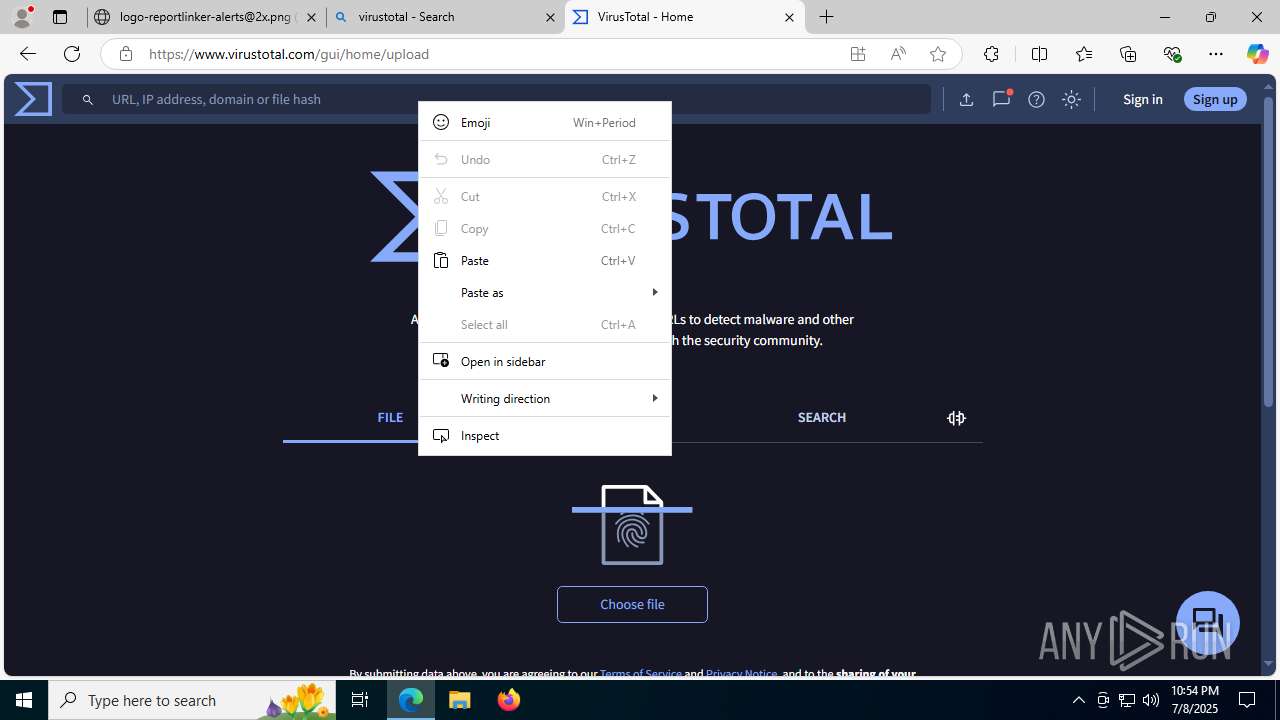Click scrollbar down arrow
The image size is (1280, 720).
[1268, 664]
